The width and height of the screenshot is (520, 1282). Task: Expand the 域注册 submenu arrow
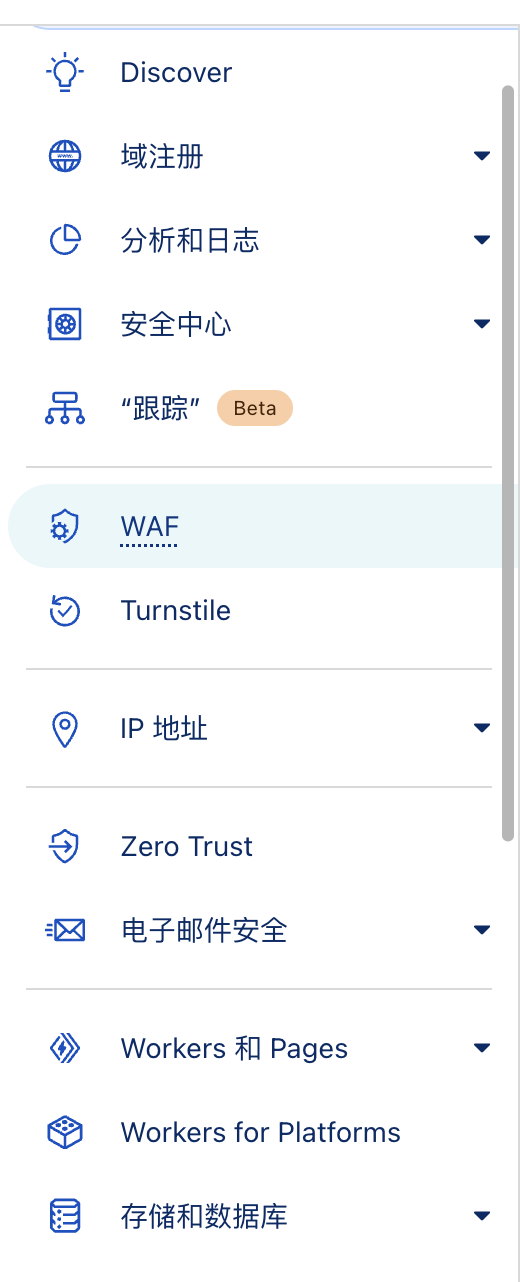(482, 156)
